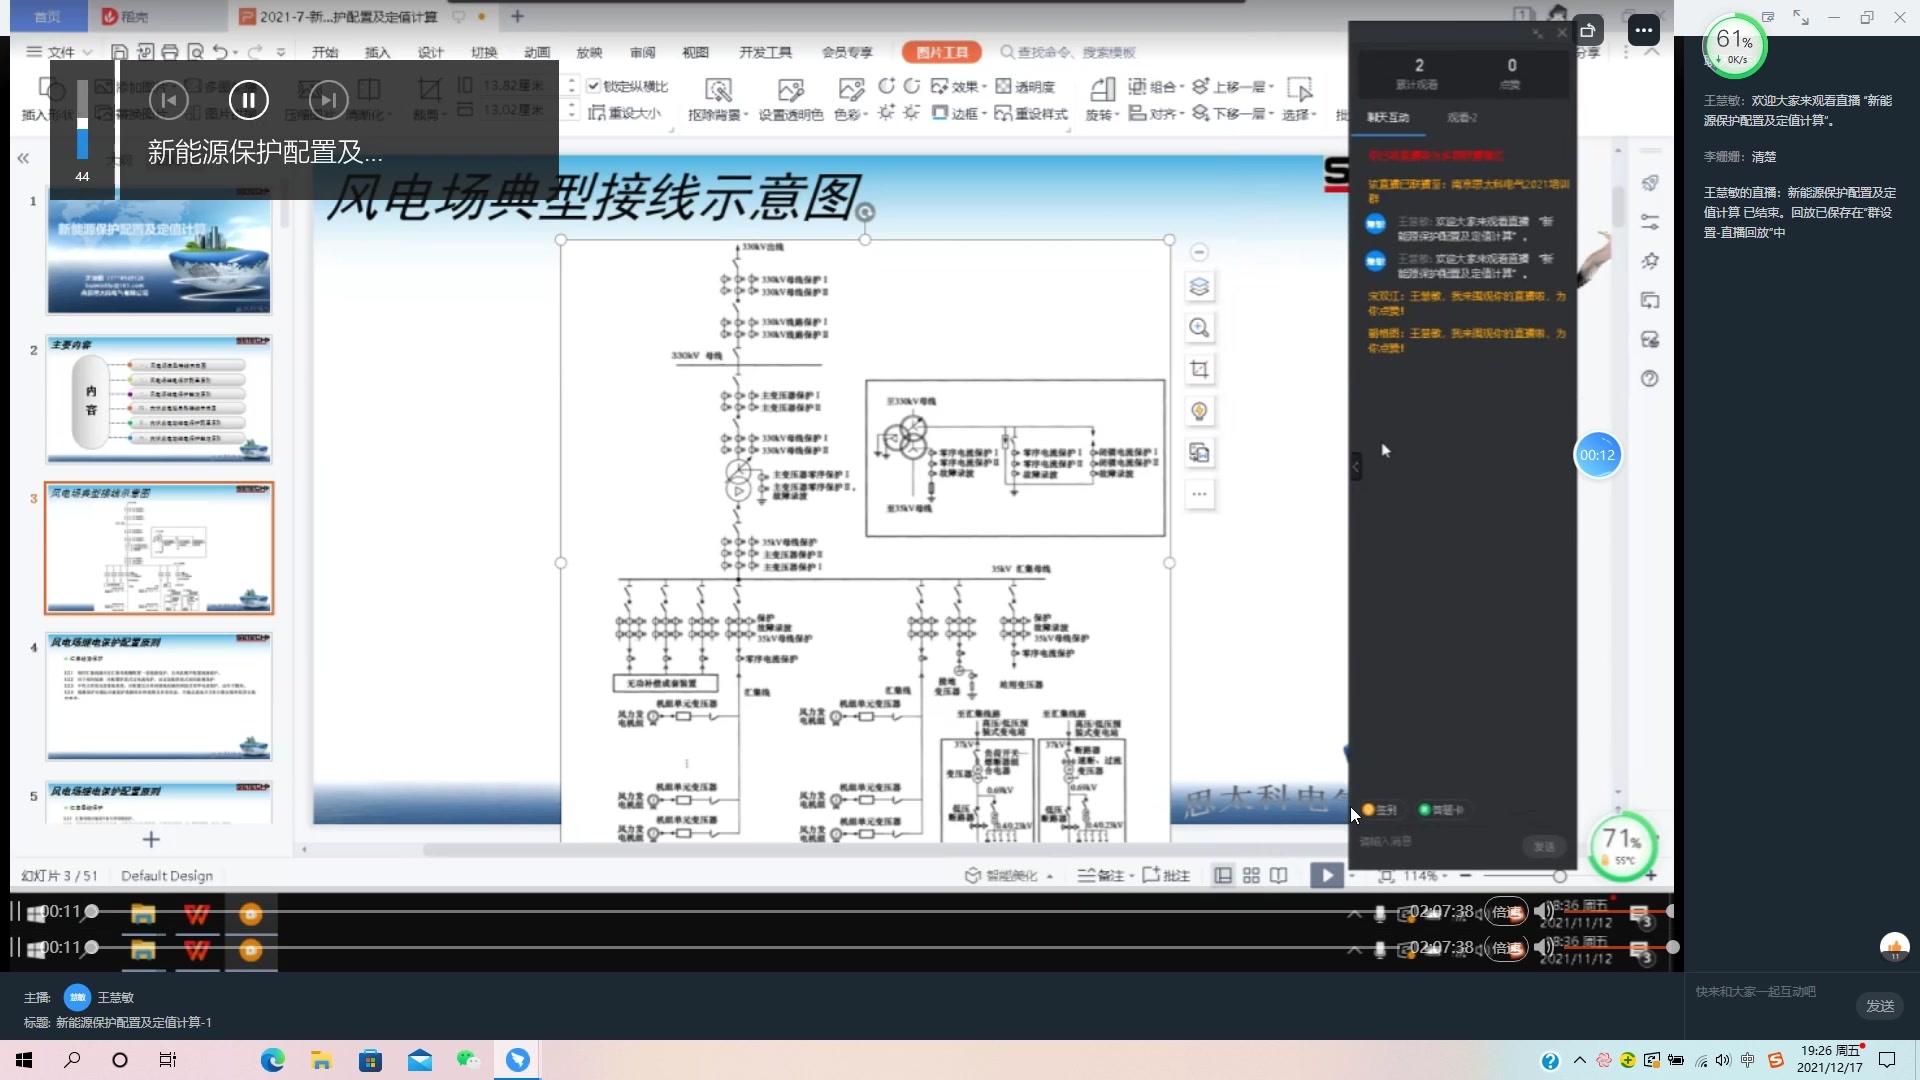The width and height of the screenshot is (1920, 1080).
Task: Switch to 观看-2 tab in dark chat panel
Action: [x=1462, y=117]
